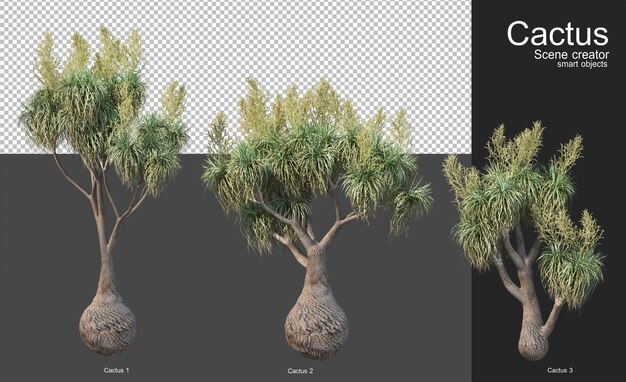This screenshot has height=382, width=626.
Task: Select the Cactus 2 plant image
Action: (317, 219)
